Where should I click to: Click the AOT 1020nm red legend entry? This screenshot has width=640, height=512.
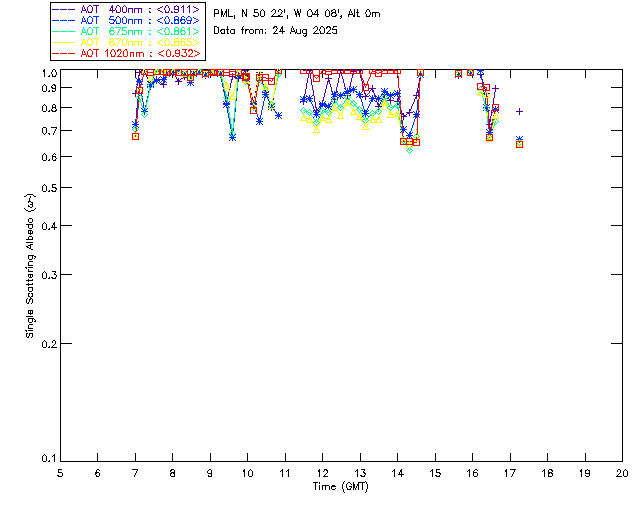[x=126, y=53]
